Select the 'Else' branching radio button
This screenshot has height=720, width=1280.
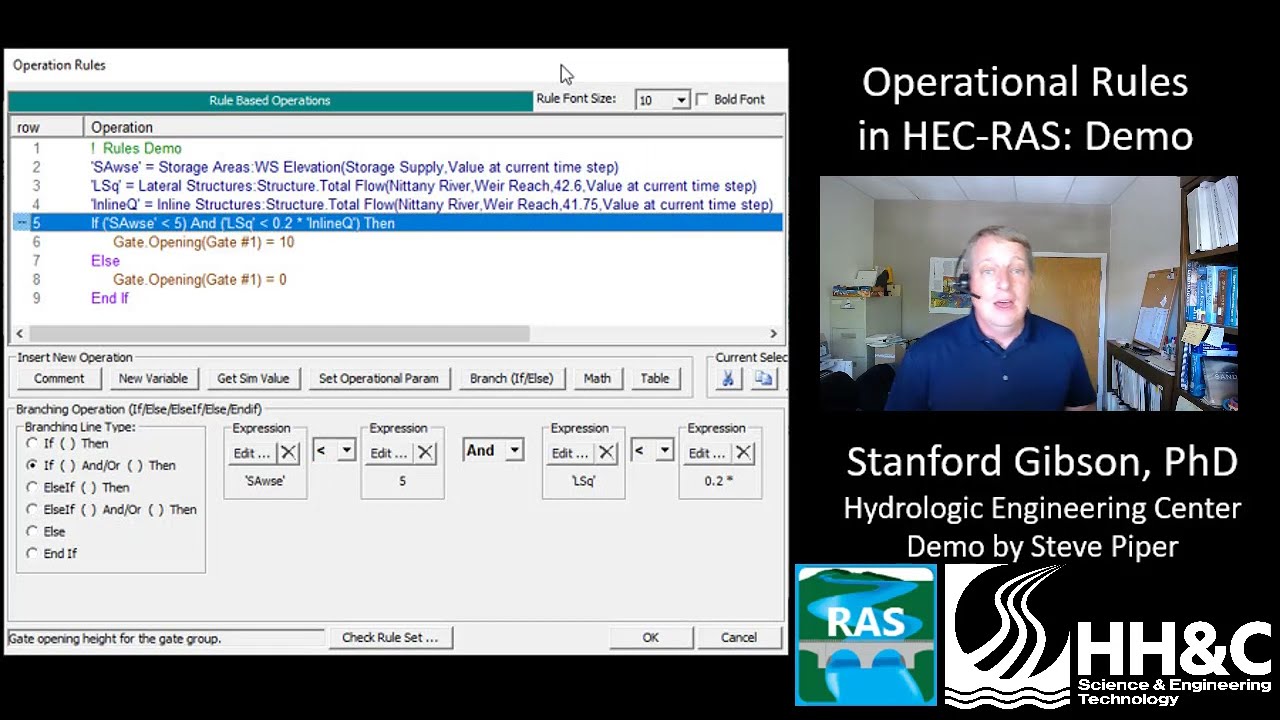[33, 531]
